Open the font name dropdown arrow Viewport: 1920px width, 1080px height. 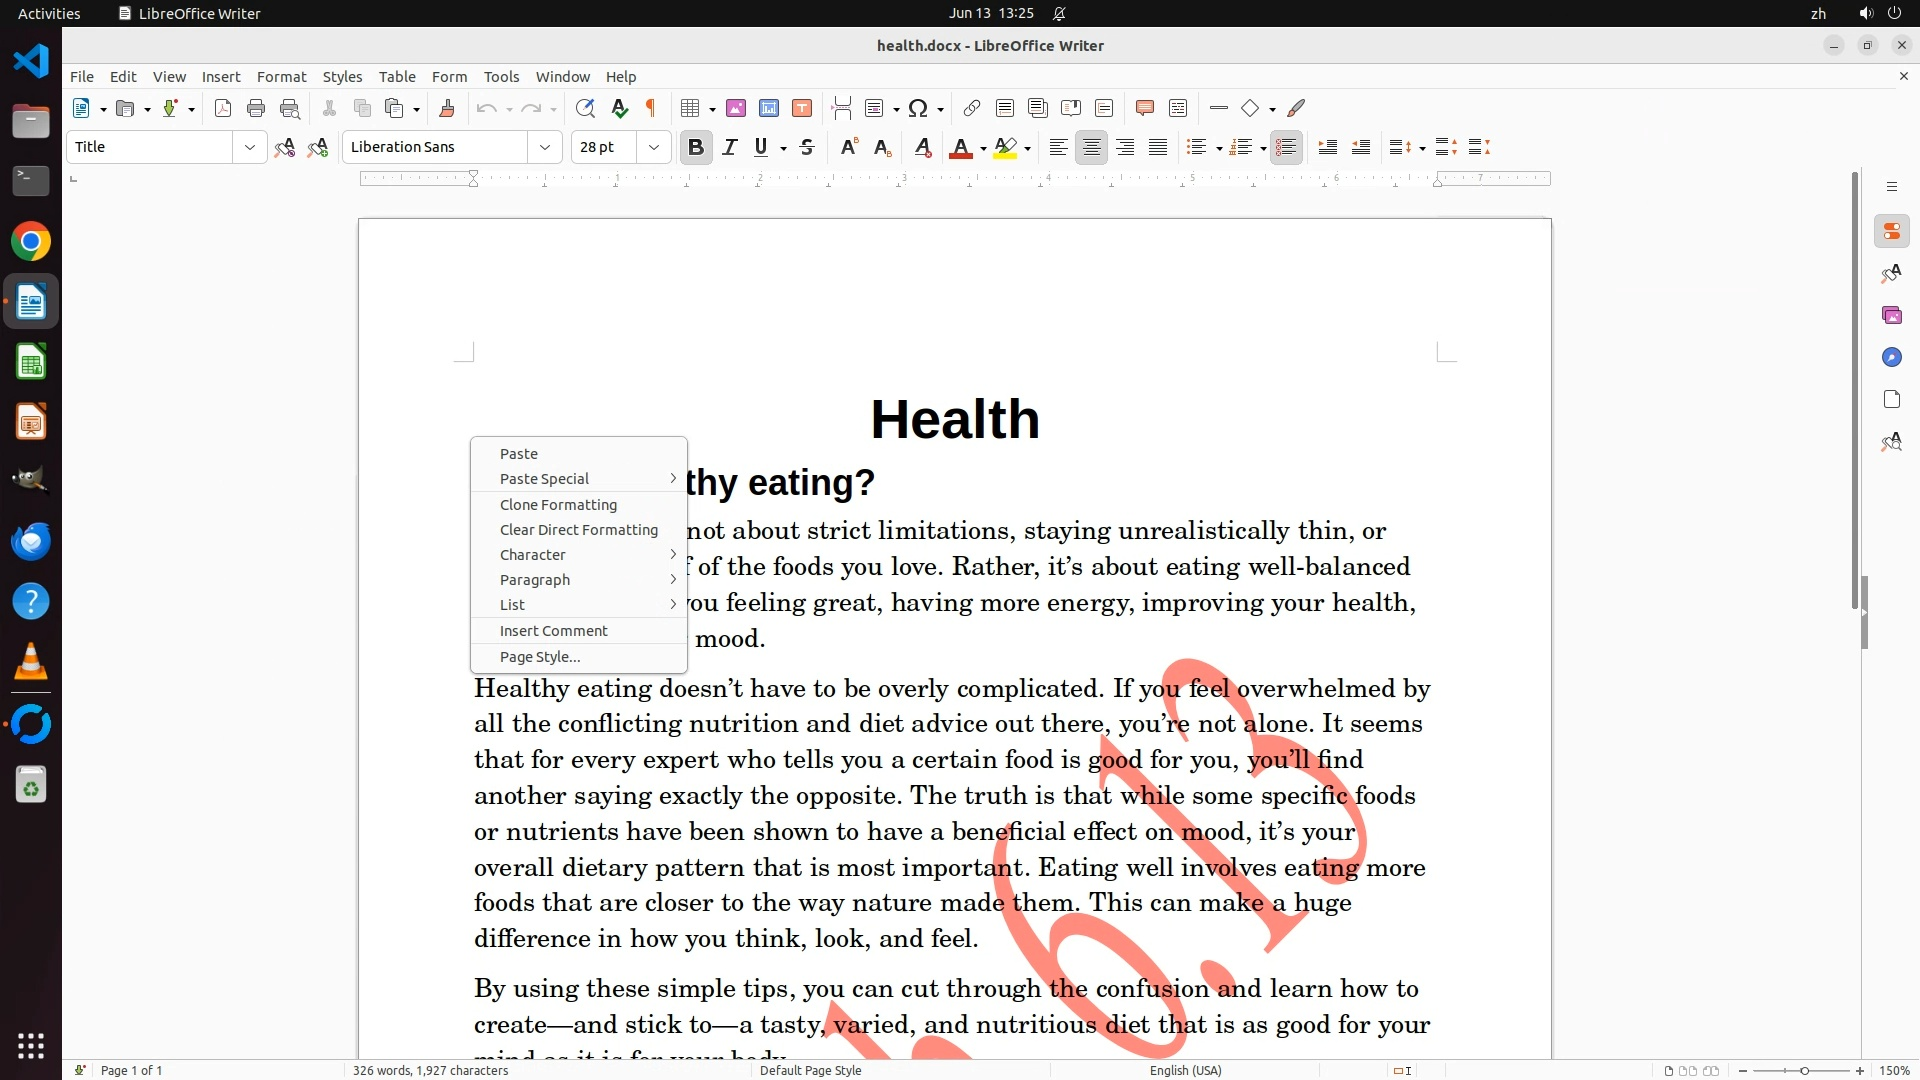tap(544, 147)
